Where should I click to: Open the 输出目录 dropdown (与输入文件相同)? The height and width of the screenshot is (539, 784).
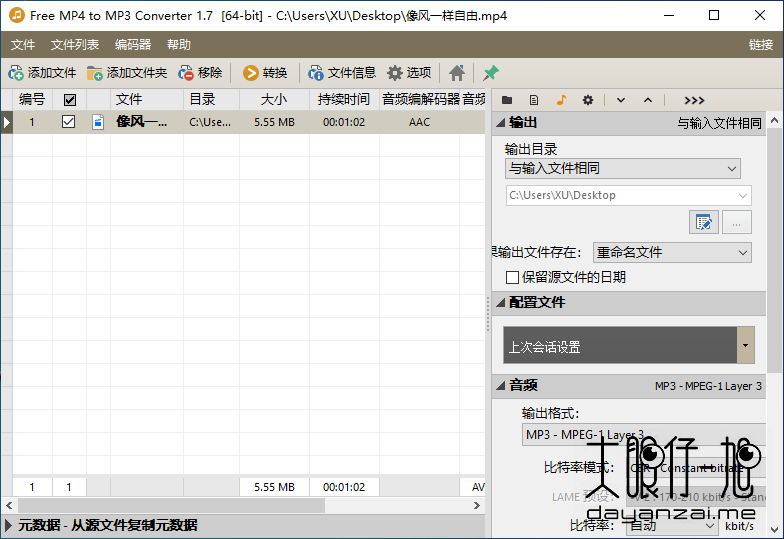[x=622, y=168]
